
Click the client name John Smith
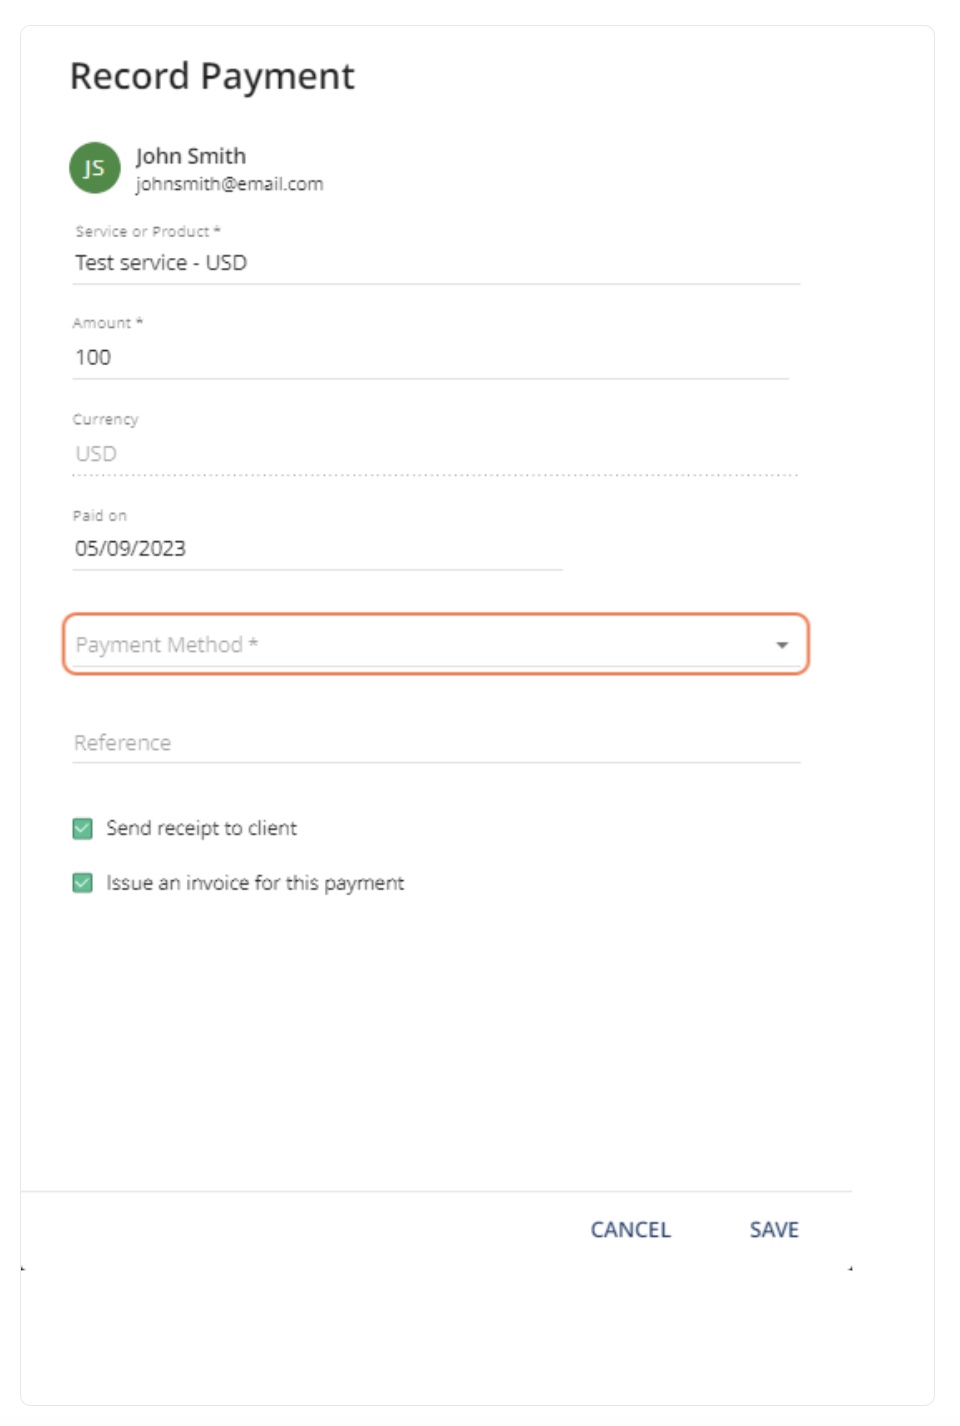(191, 156)
